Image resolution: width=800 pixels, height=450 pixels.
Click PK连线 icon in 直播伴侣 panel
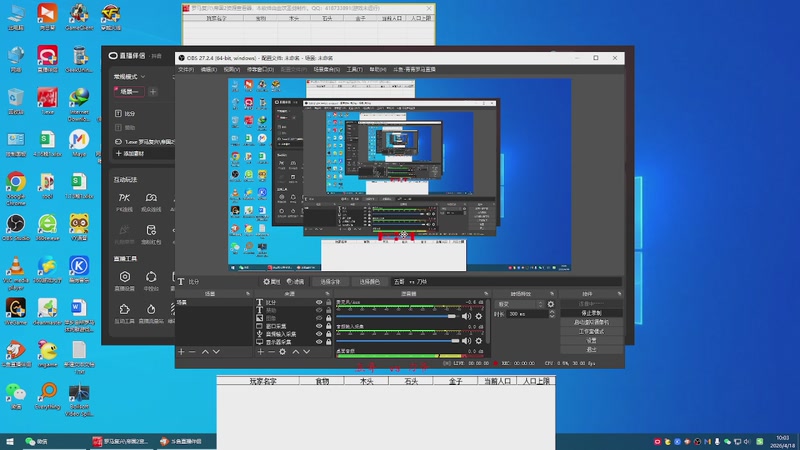tap(124, 202)
